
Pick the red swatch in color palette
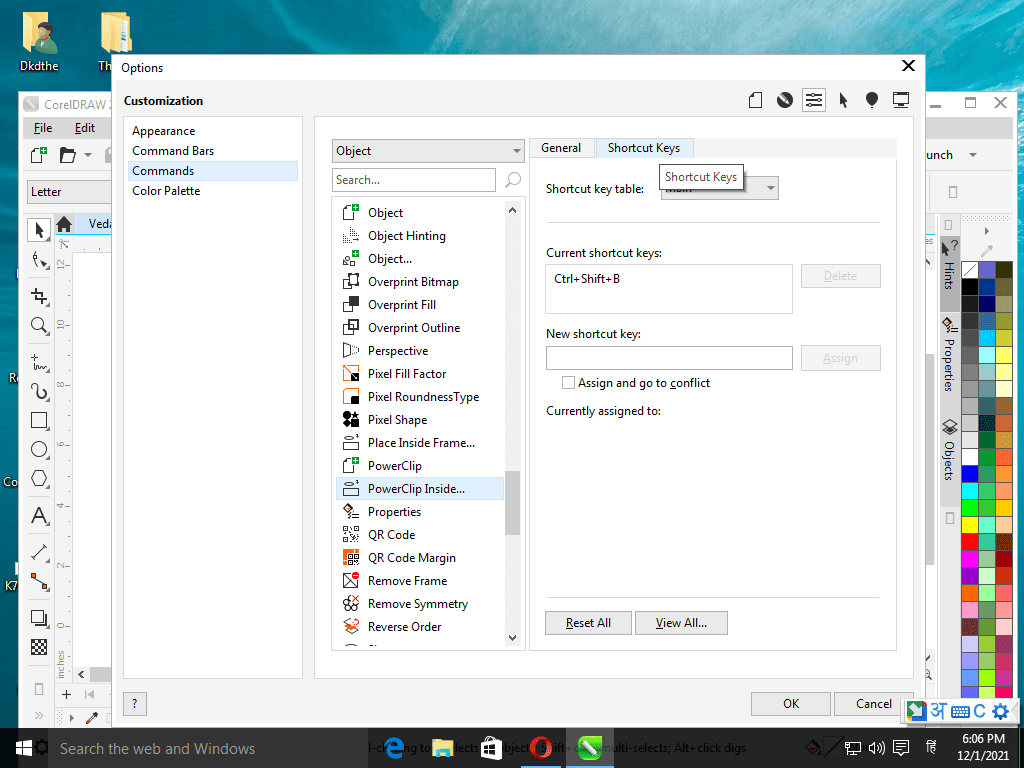(970, 541)
